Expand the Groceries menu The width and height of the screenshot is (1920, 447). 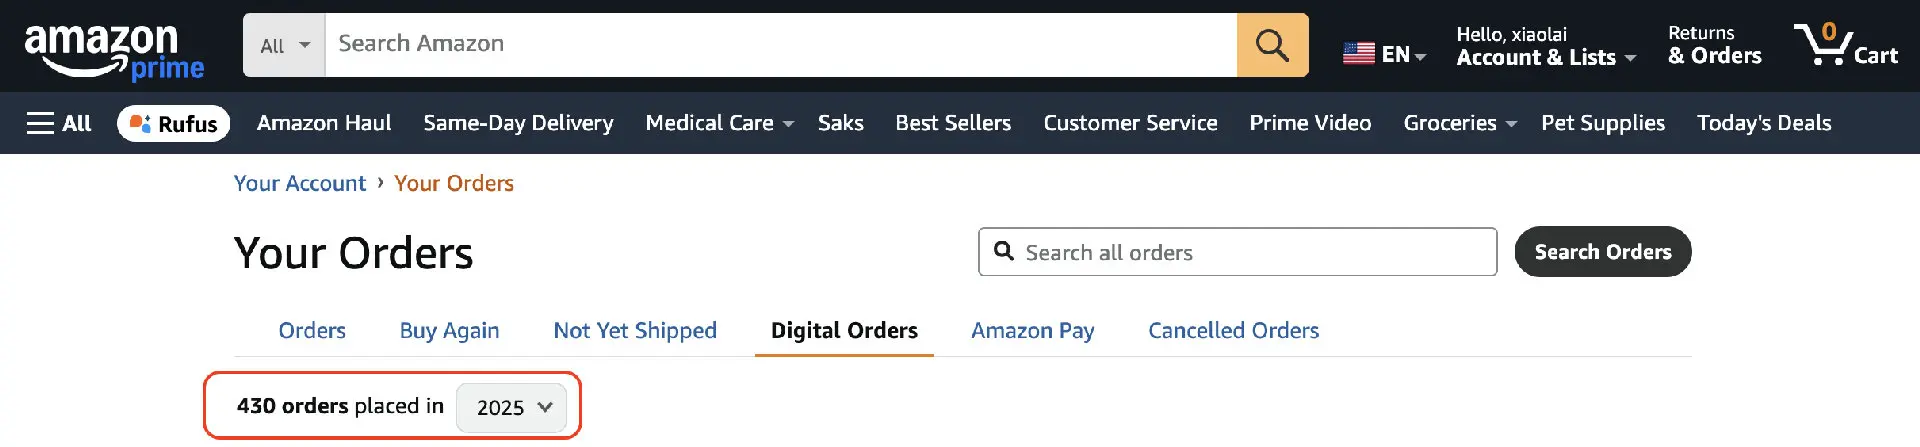click(x=1459, y=123)
